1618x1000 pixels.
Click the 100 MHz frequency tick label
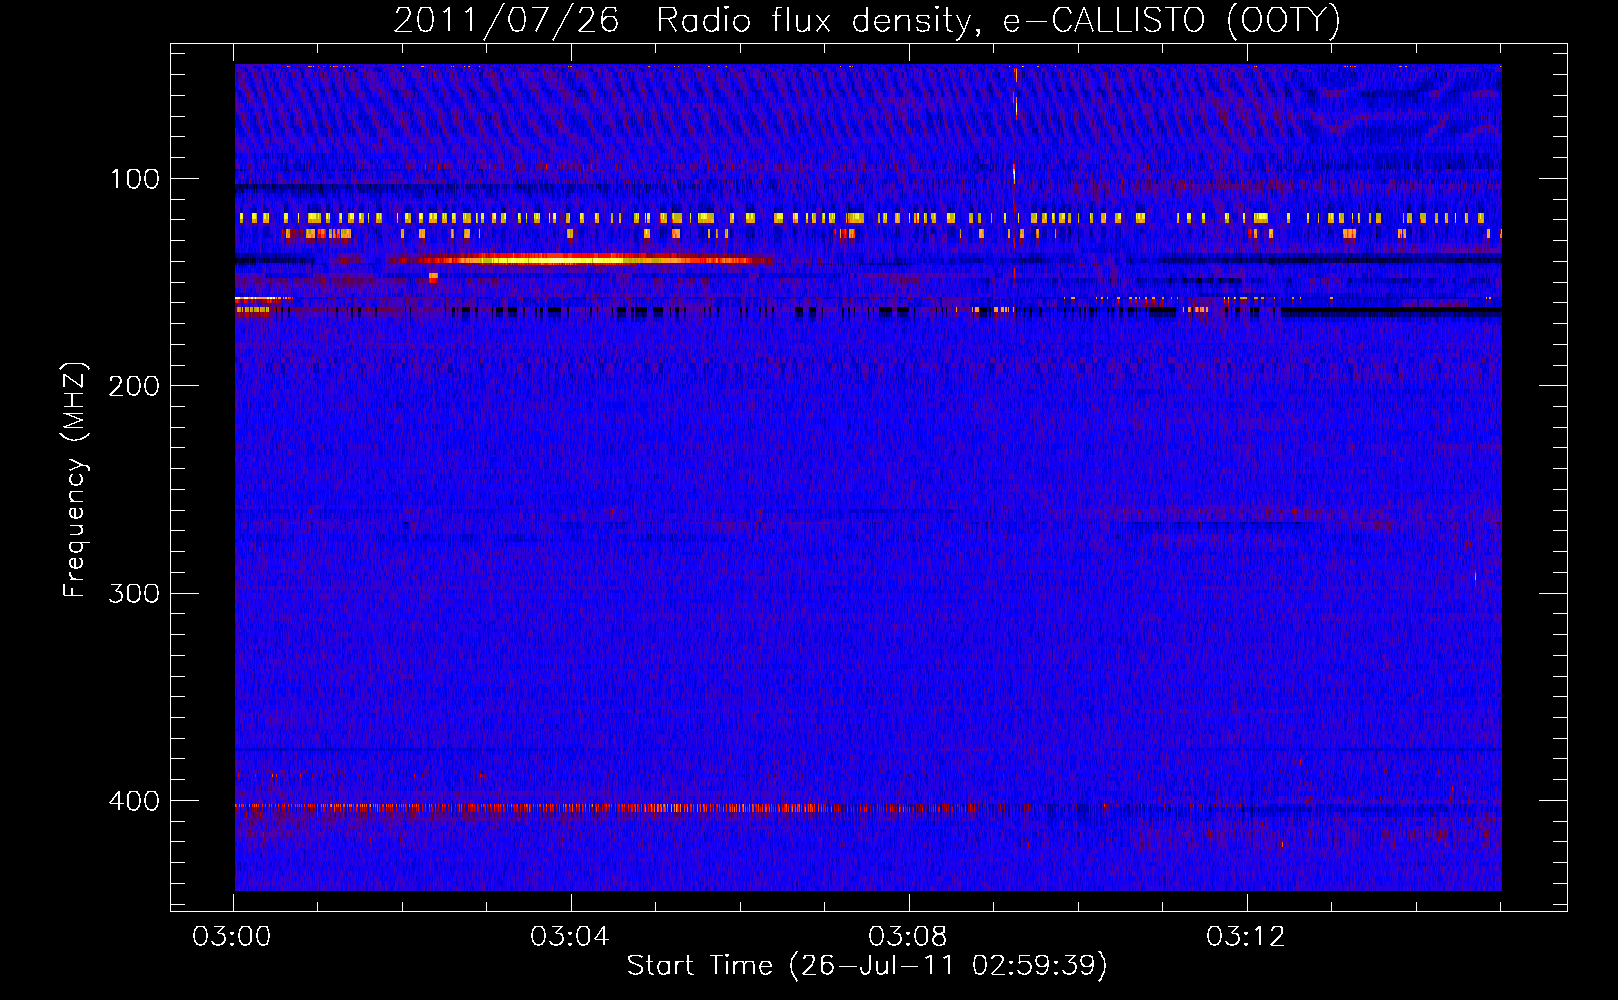[135, 179]
